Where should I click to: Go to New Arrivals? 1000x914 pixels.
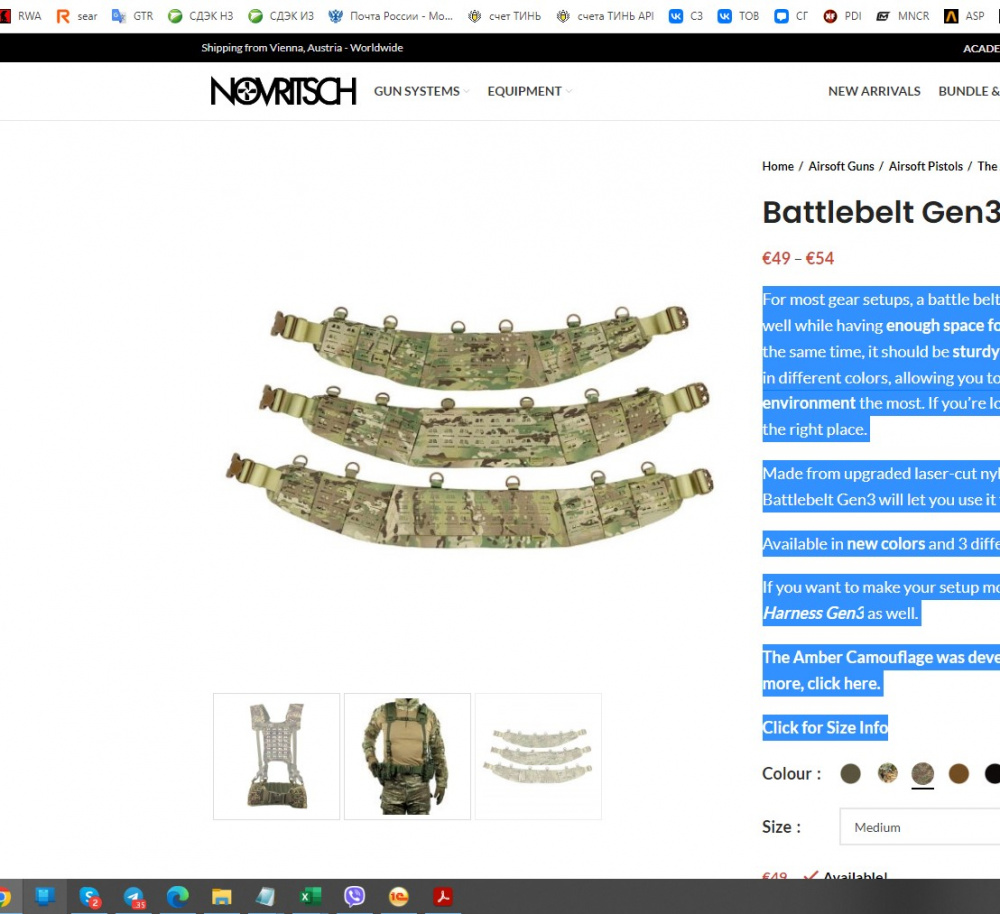[x=874, y=91]
